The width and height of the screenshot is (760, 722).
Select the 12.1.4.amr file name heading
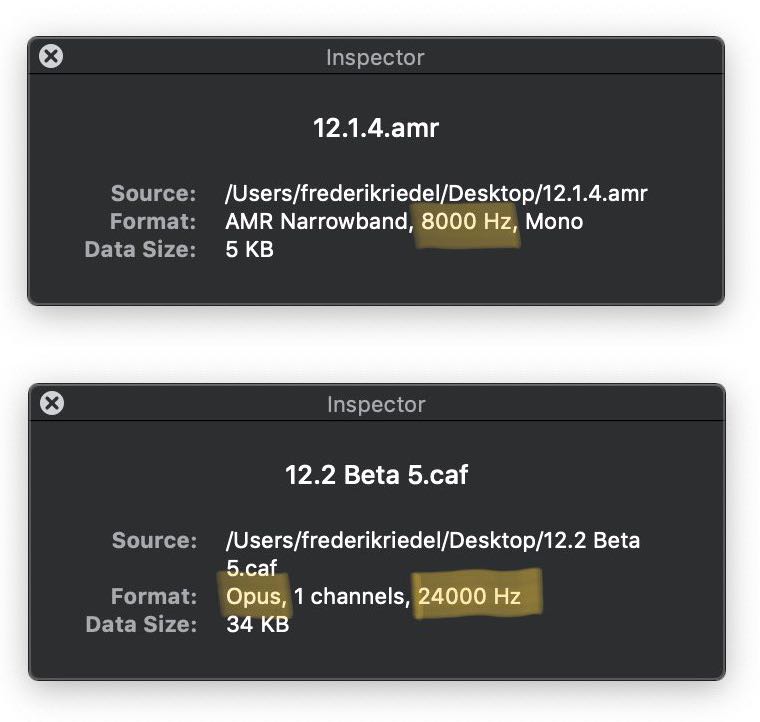[375, 128]
